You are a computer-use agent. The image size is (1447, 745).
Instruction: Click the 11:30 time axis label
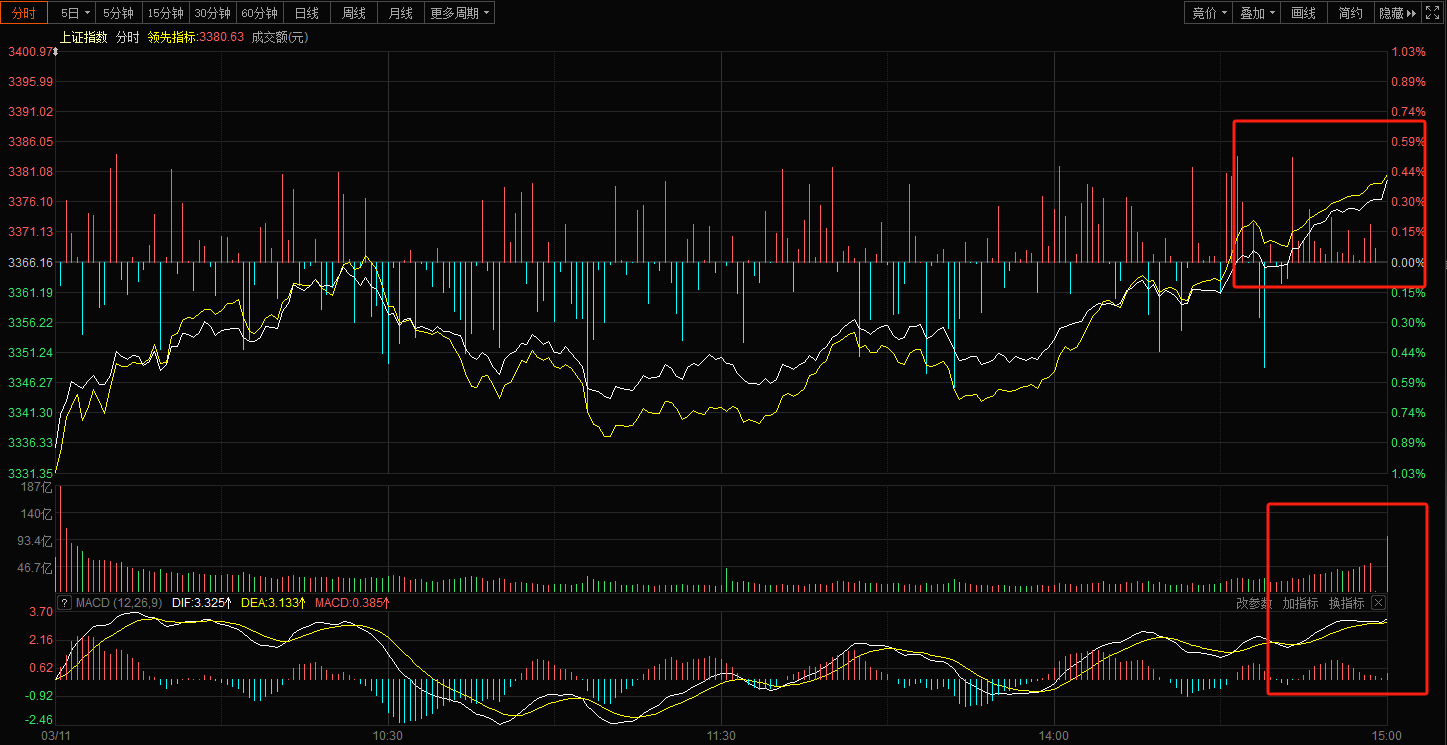[x=721, y=735]
